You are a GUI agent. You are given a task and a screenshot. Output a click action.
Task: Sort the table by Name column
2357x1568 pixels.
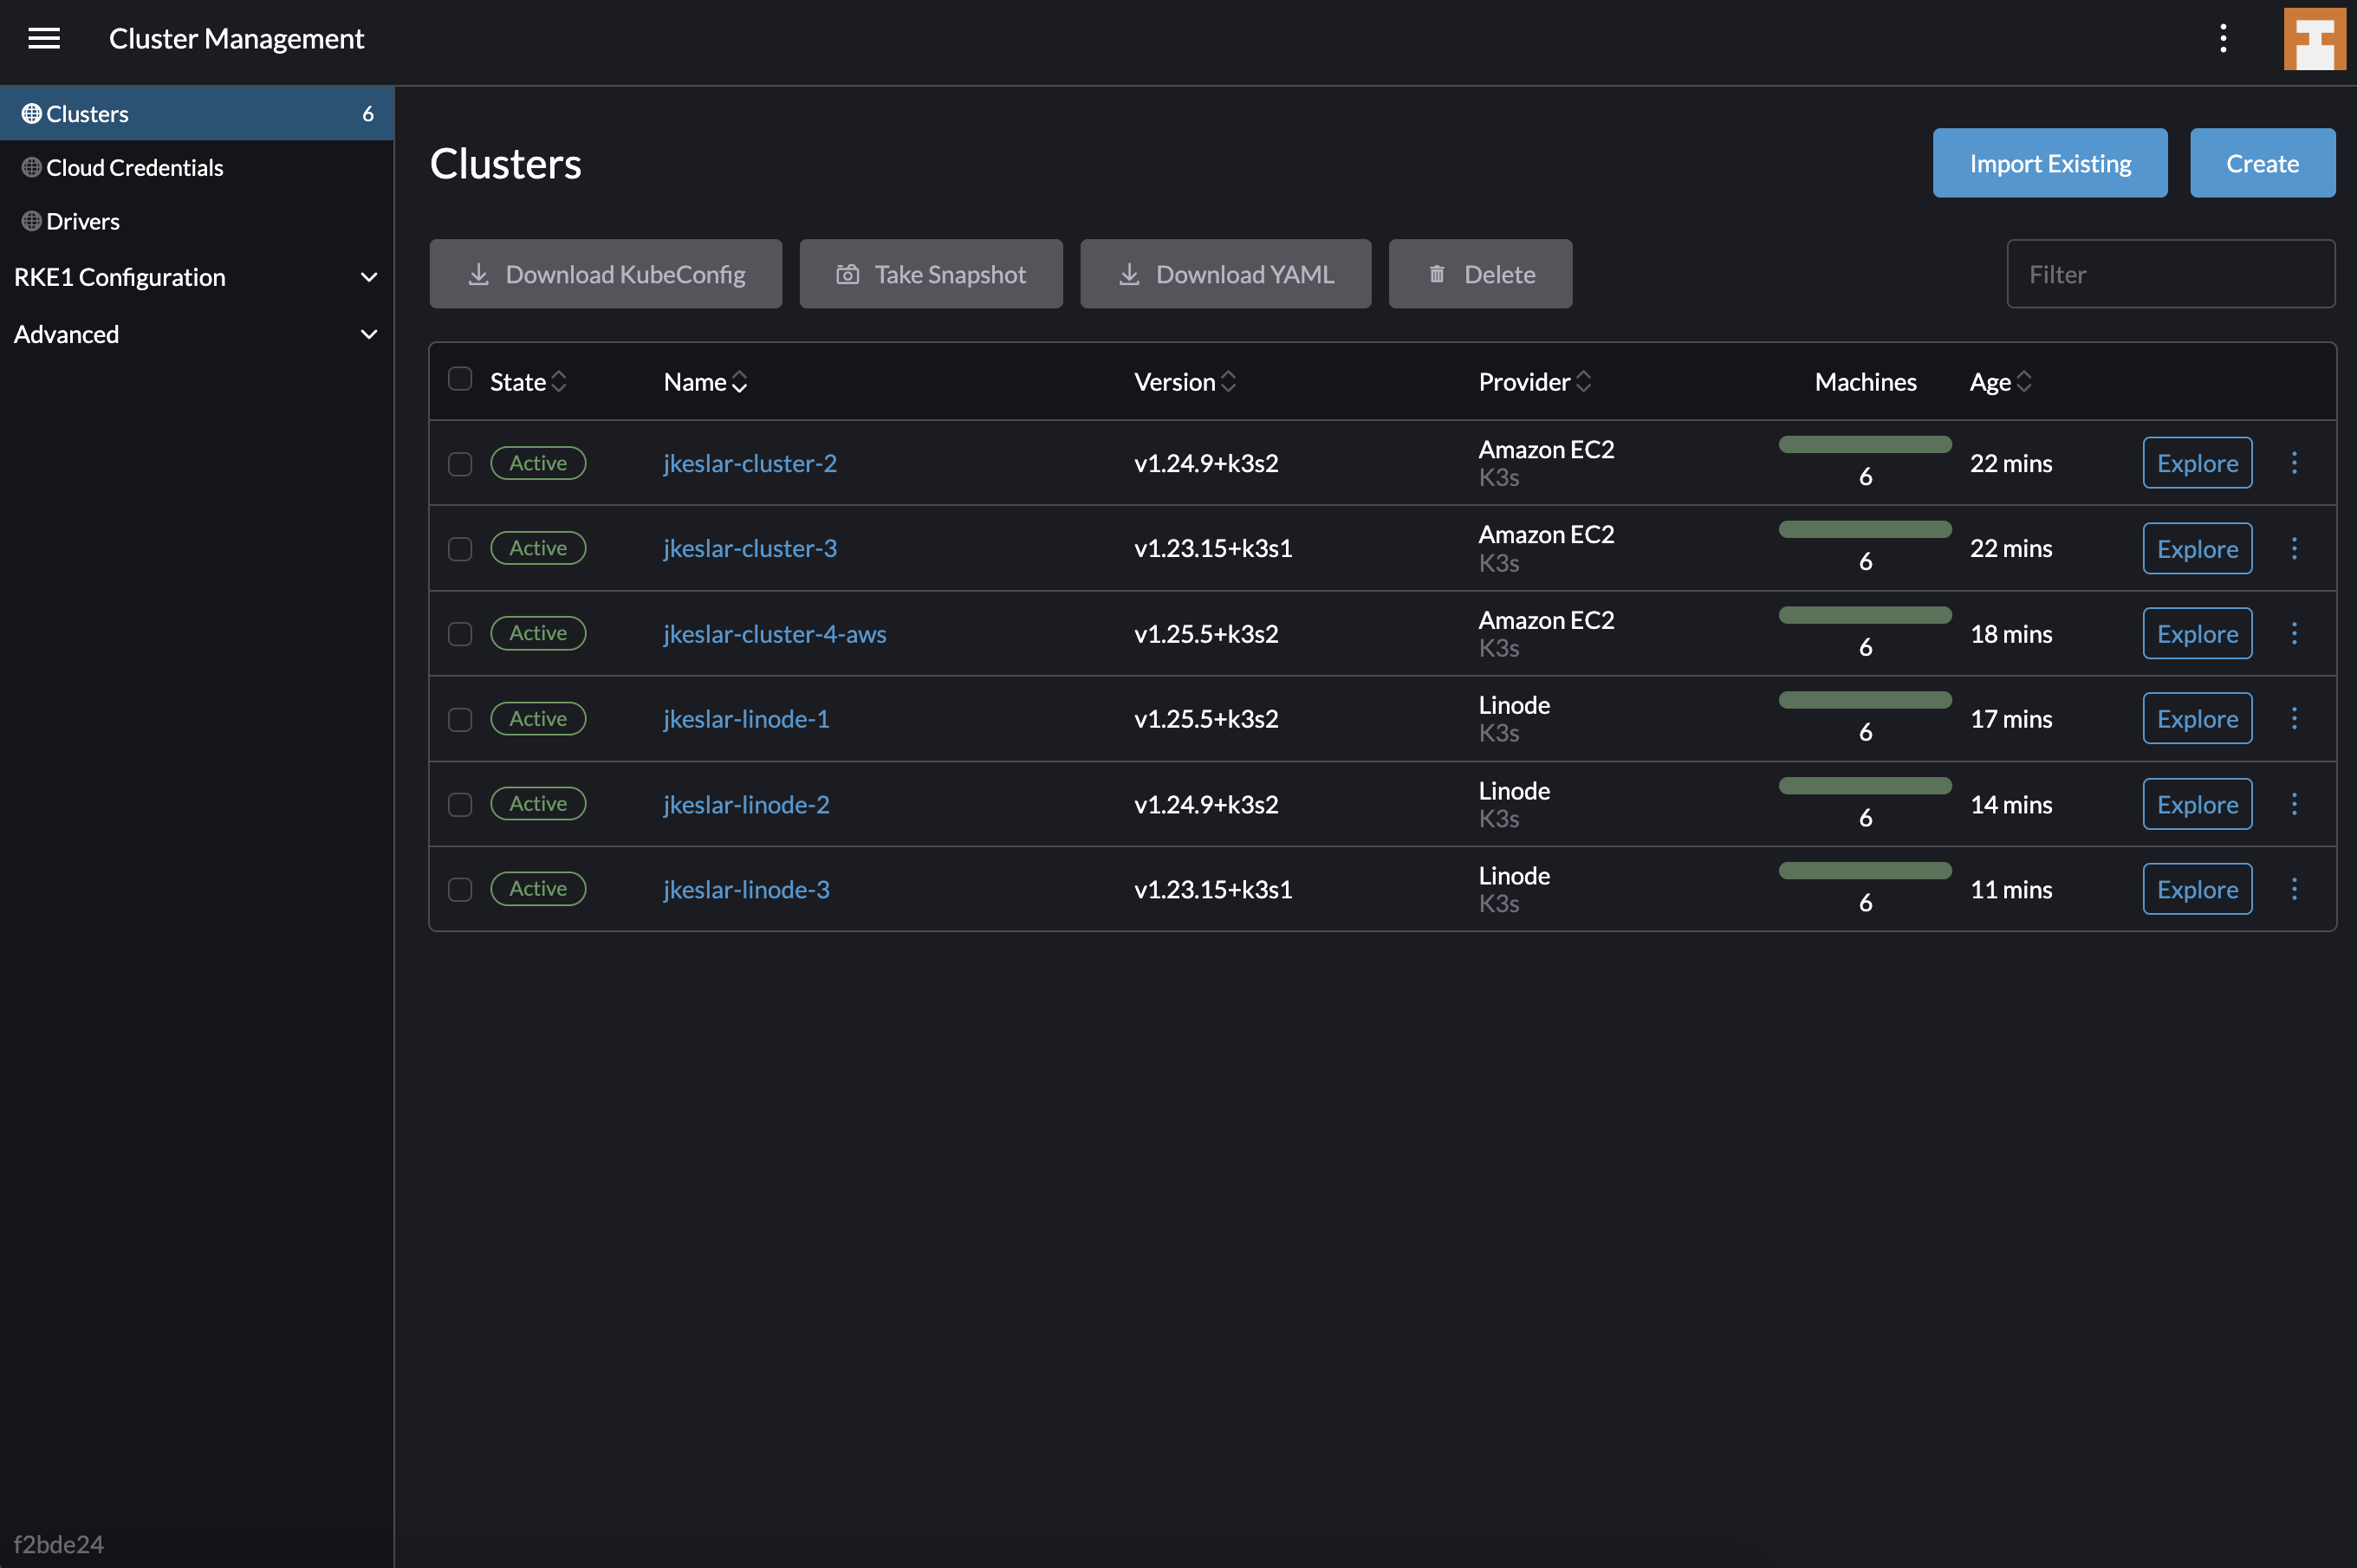click(x=705, y=381)
